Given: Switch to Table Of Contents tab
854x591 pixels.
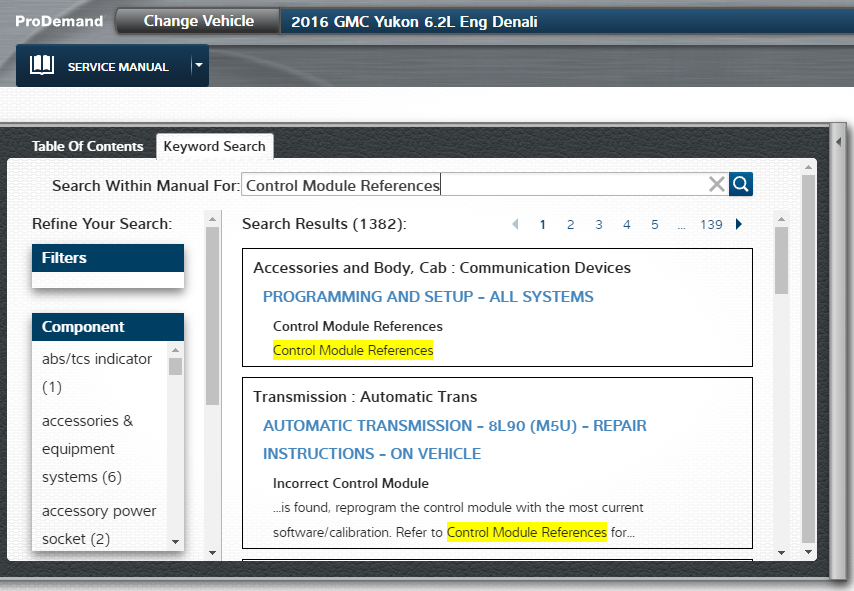Looking at the screenshot, I should click(x=87, y=146).
